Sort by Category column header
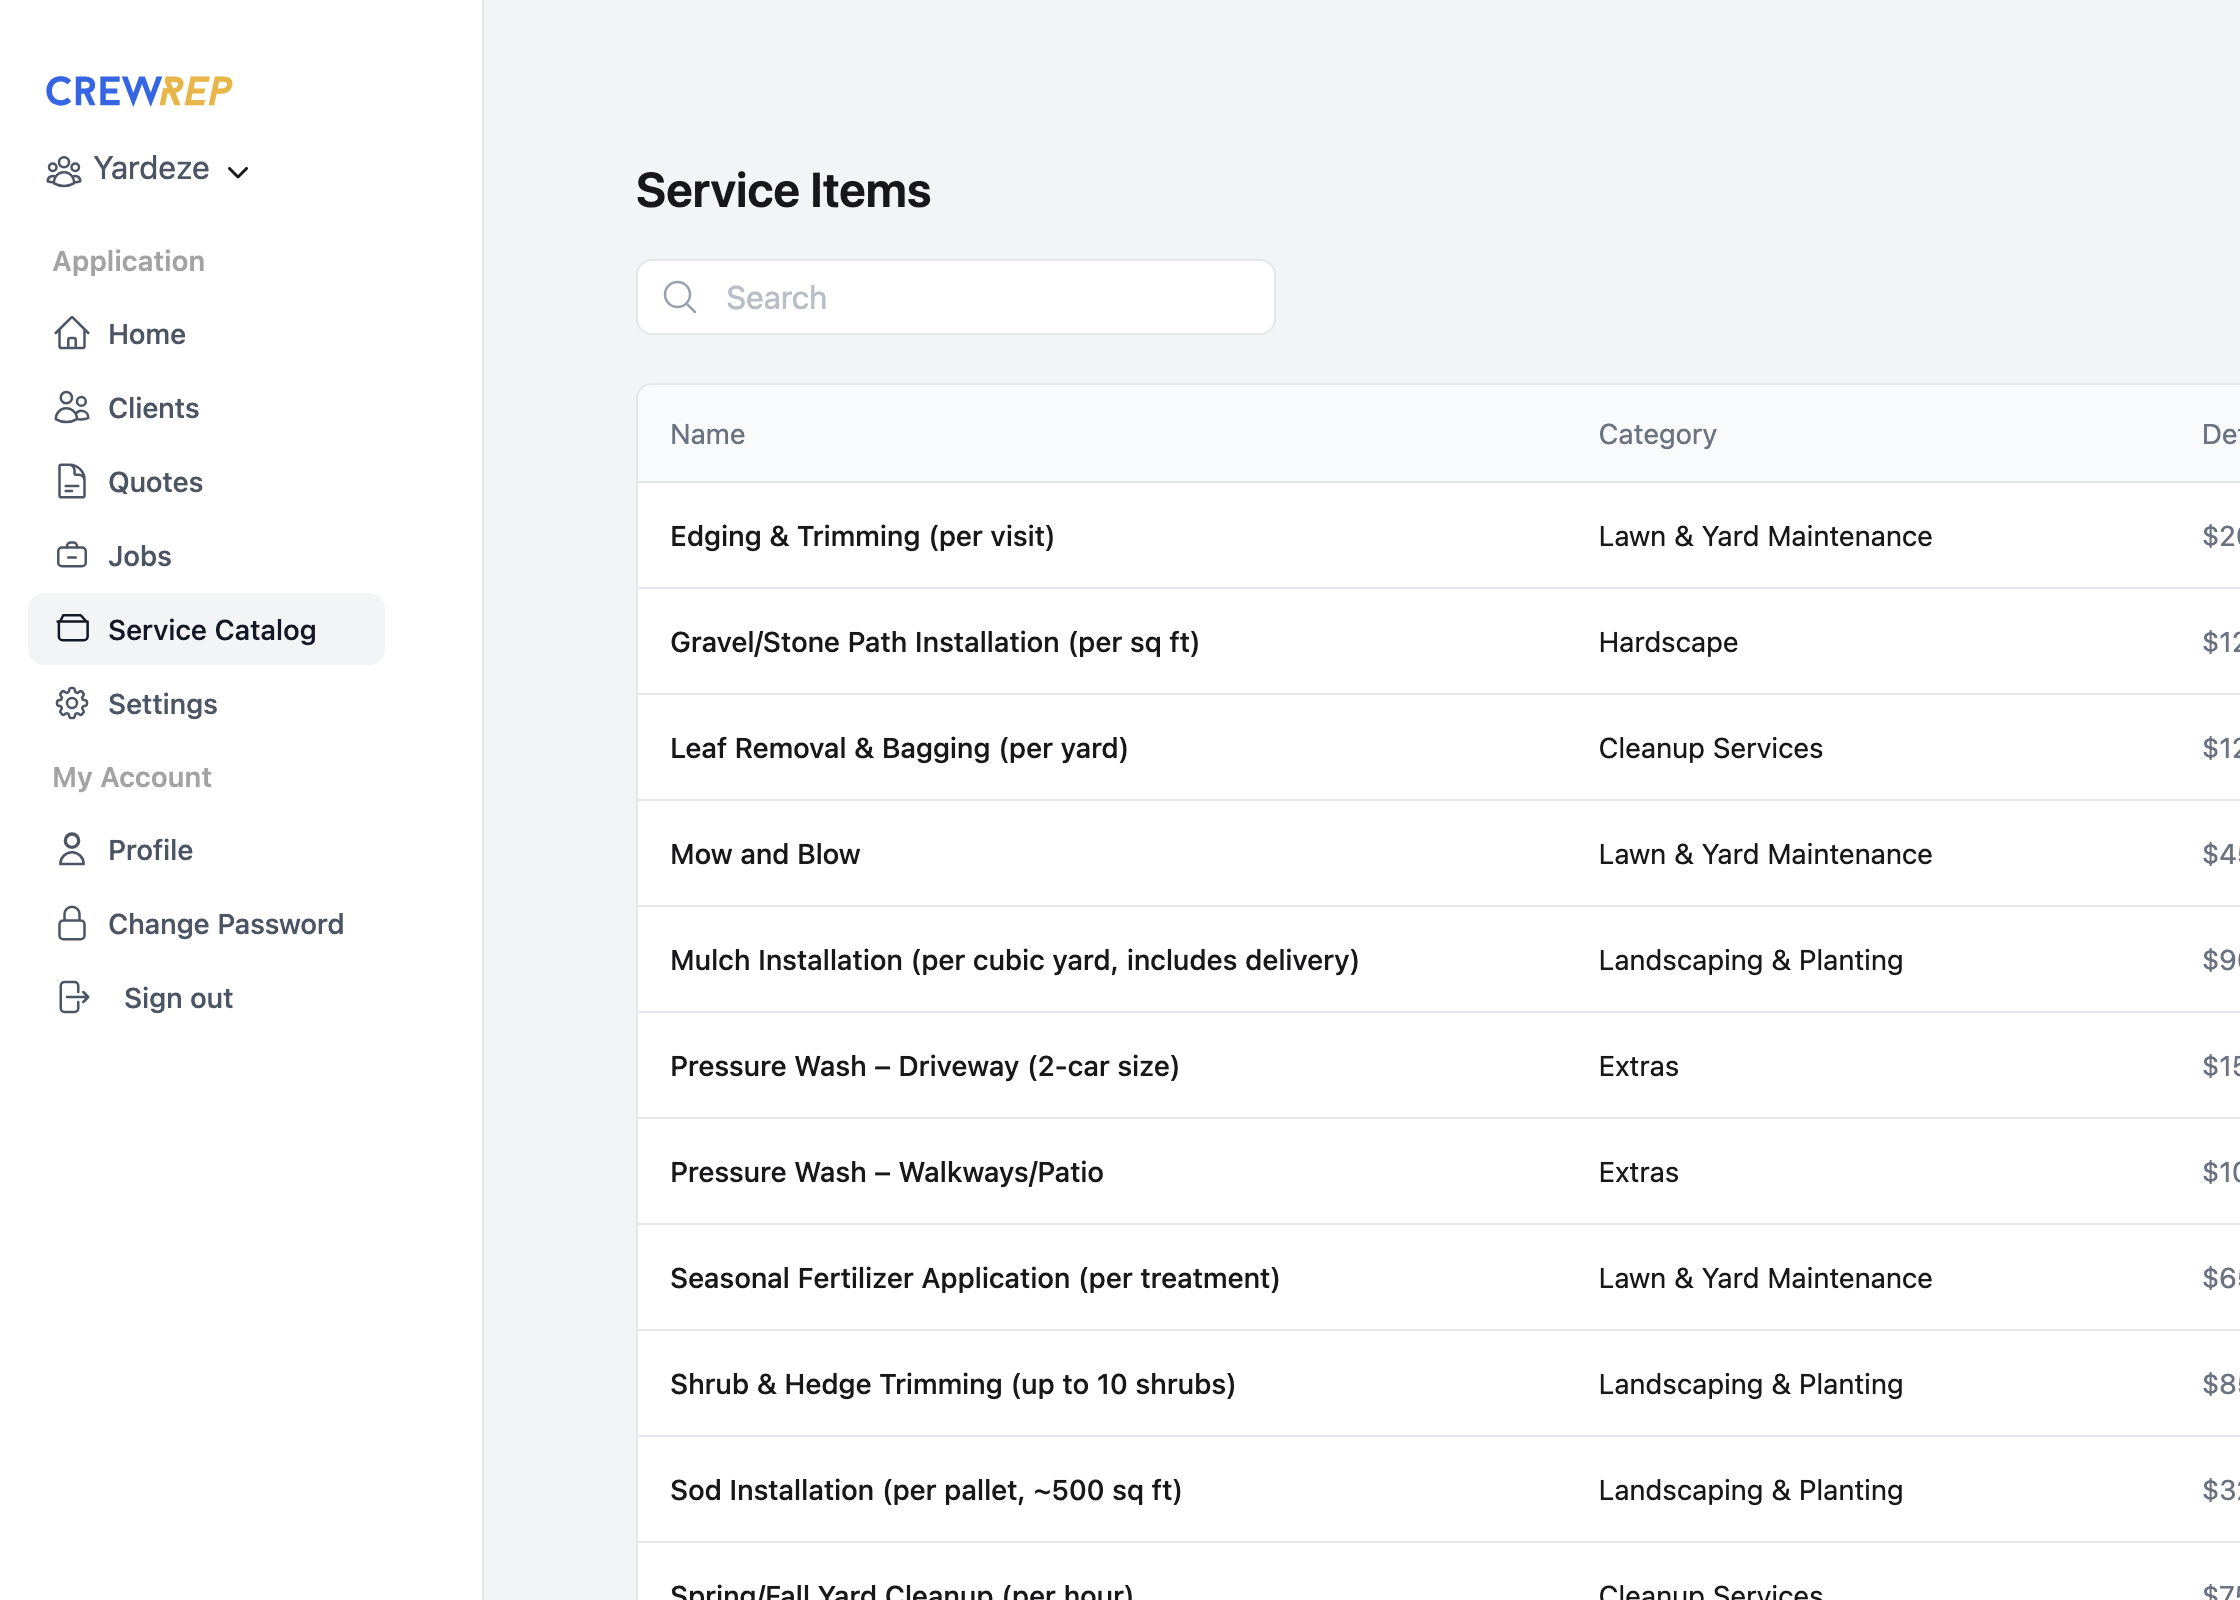This screenshot has width=2240, height=1600. [1657, 434]
